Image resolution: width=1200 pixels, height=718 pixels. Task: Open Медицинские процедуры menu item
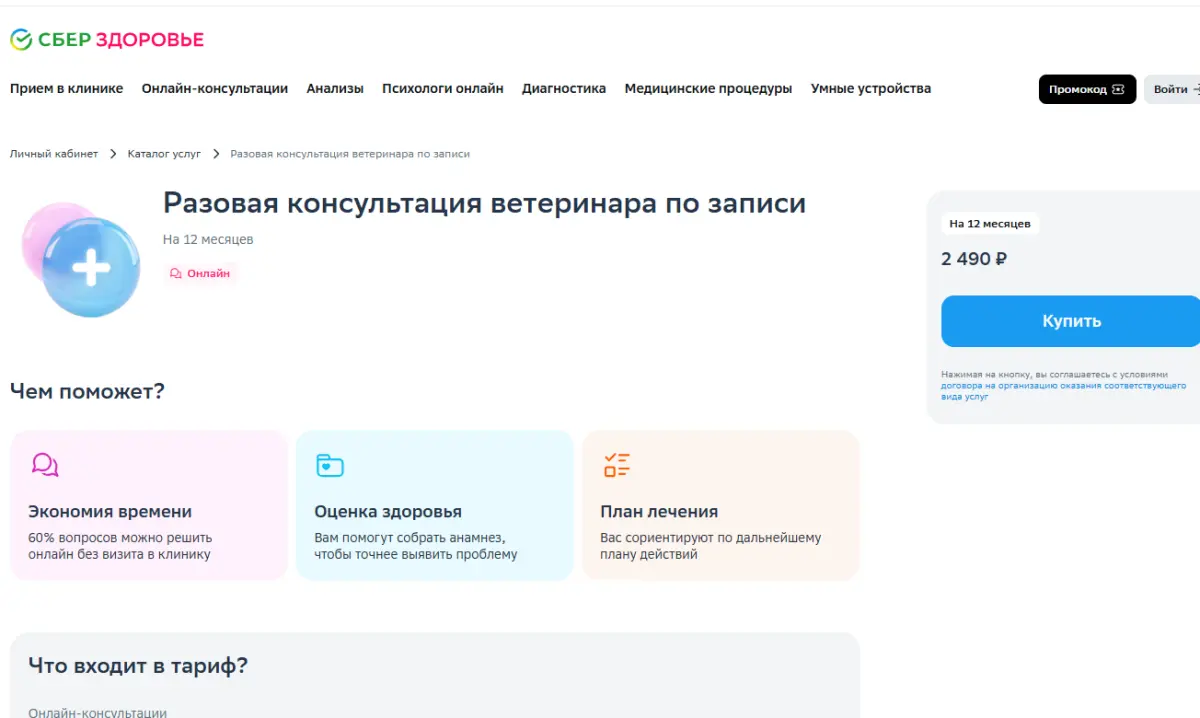pyautogui.click(x=708, y=89)
